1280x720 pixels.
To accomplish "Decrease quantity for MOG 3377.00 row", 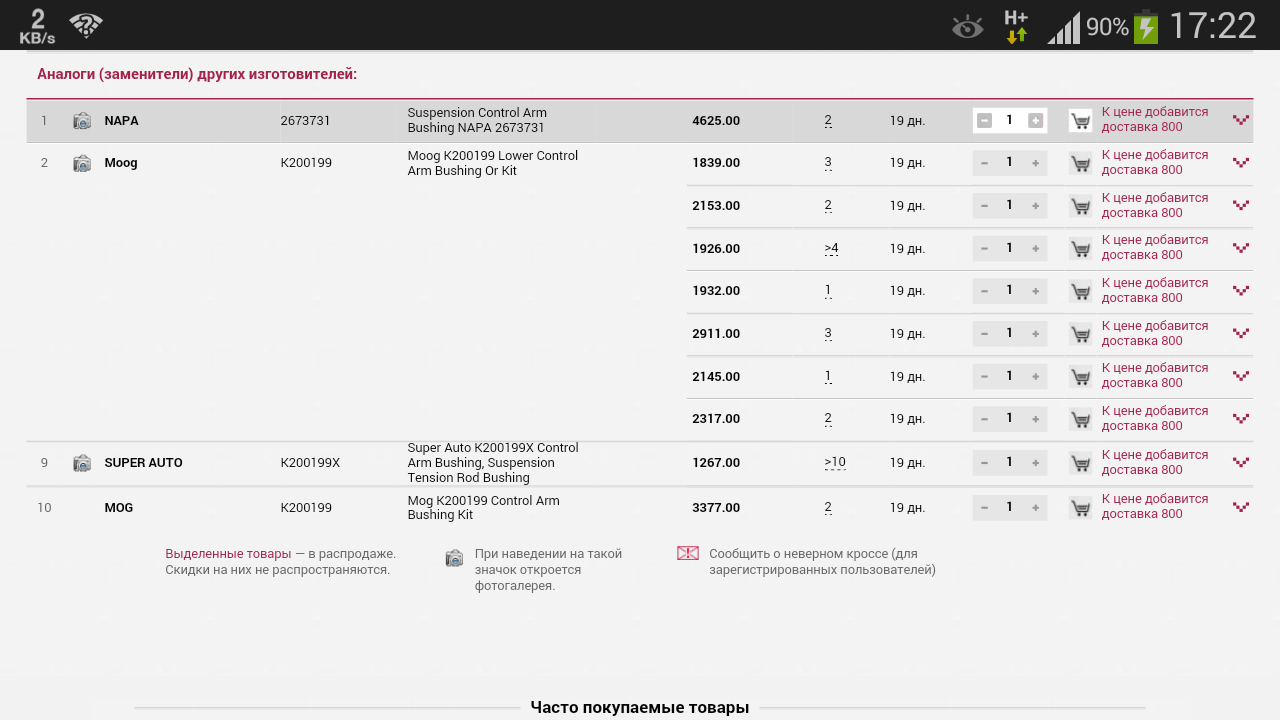I will click(984, 508).
